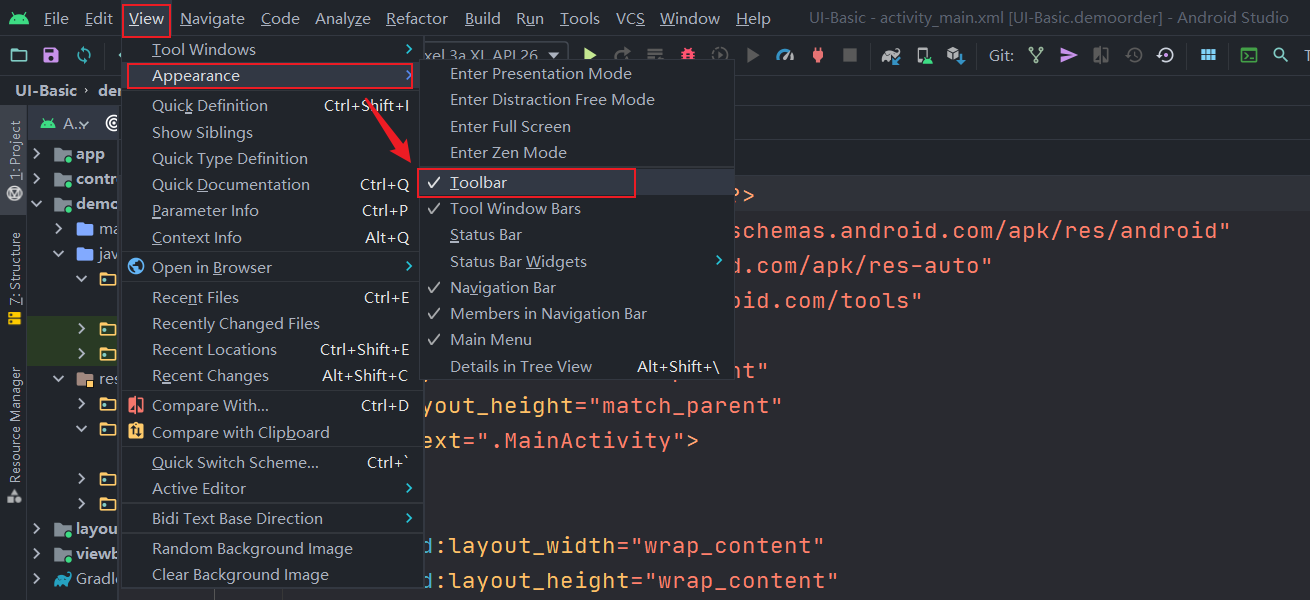Expand the layou module tree node

coord(37,529)
